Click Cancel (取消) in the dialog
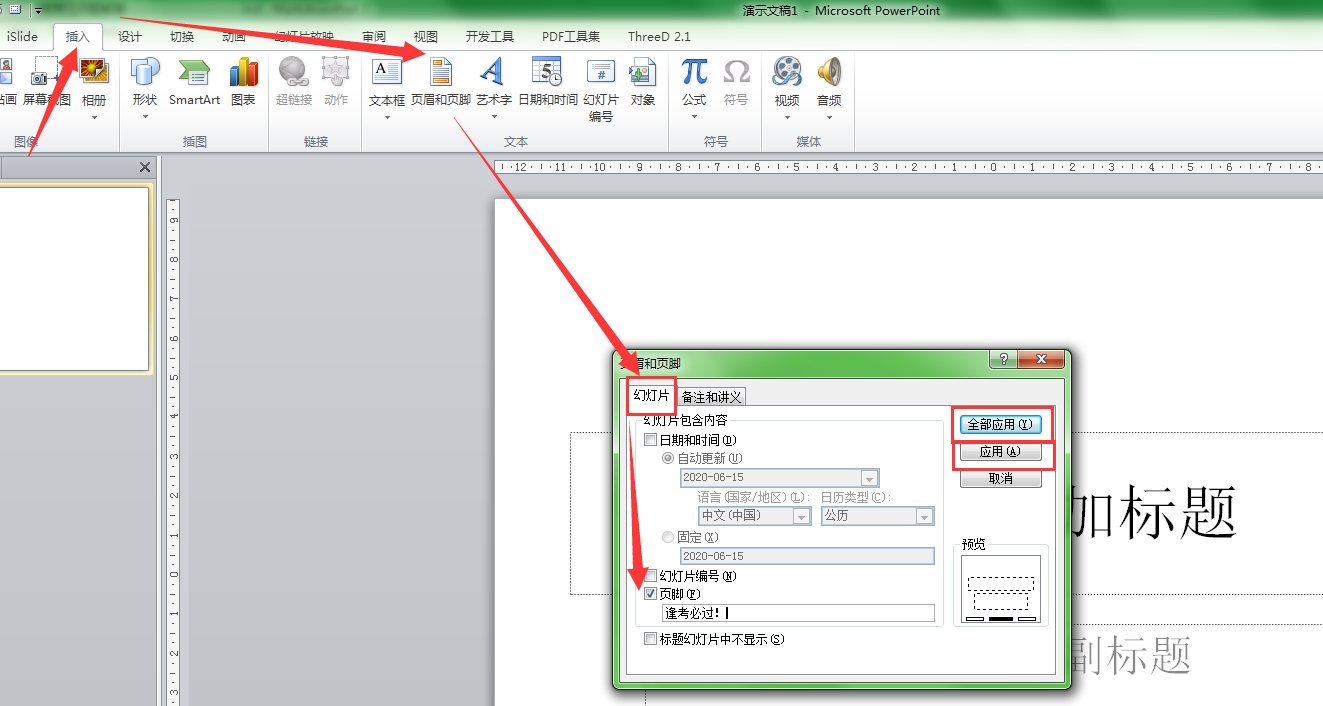Image resolution: width=1323 pixels, height=706 pixels. (x=1001, y=479)
